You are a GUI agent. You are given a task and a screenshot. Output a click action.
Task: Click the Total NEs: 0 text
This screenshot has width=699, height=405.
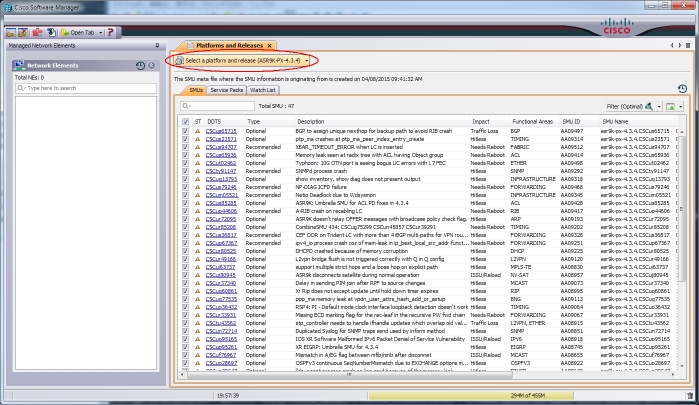pos(29,78)
